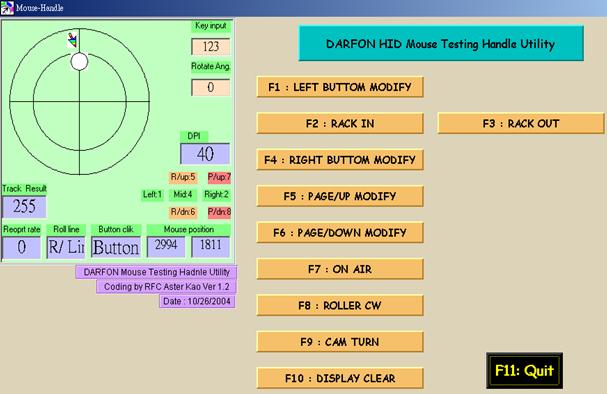This screenshot has height=394, width=607.
Task: Click F3 : RACK OUT button
Action: coord(521,123)
